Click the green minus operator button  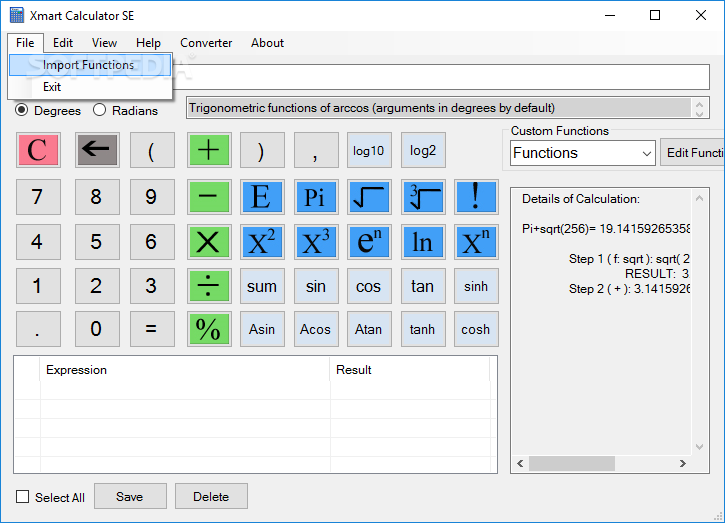pyautogui.click(x=209, y=197)
